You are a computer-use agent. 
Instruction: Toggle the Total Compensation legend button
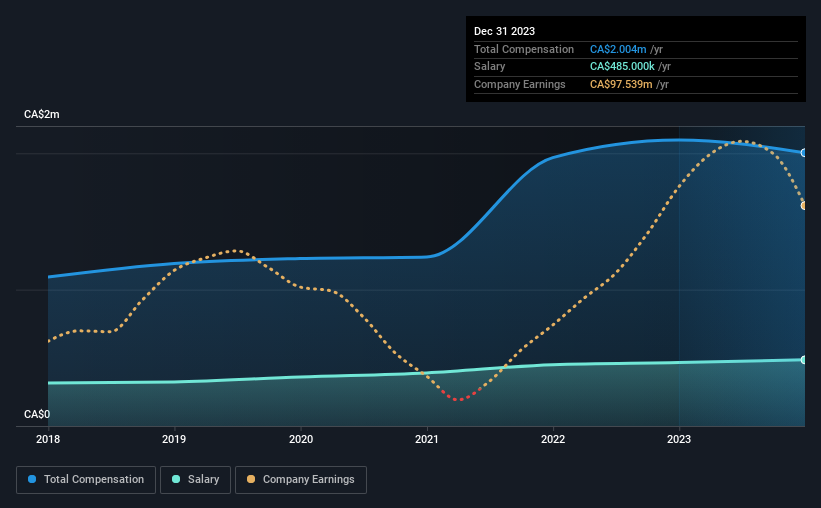(x=86, y=480)
